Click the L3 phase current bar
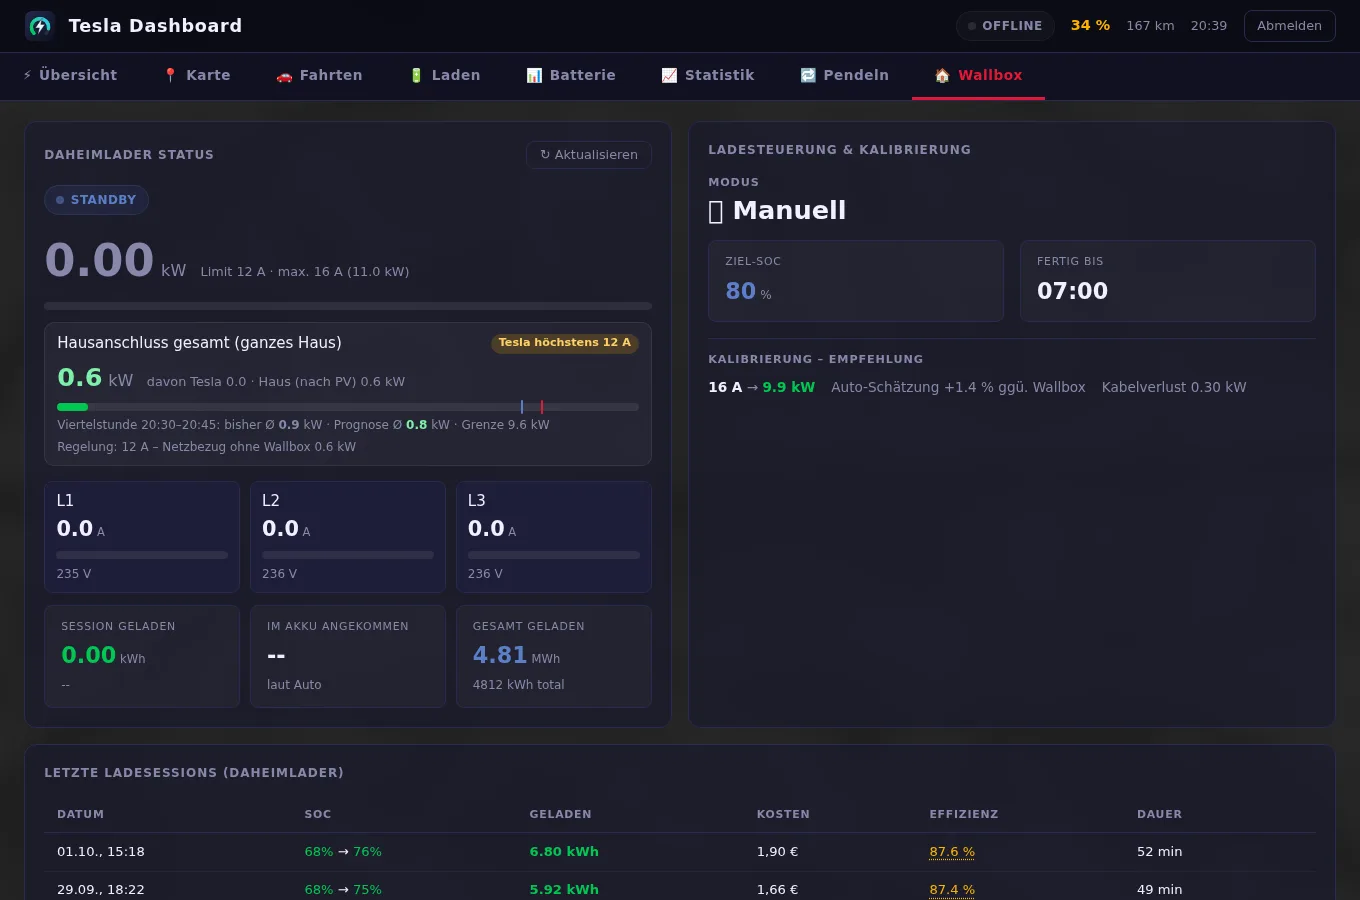This screenshot has height=900, width=1360. click(x=554, y=555)
